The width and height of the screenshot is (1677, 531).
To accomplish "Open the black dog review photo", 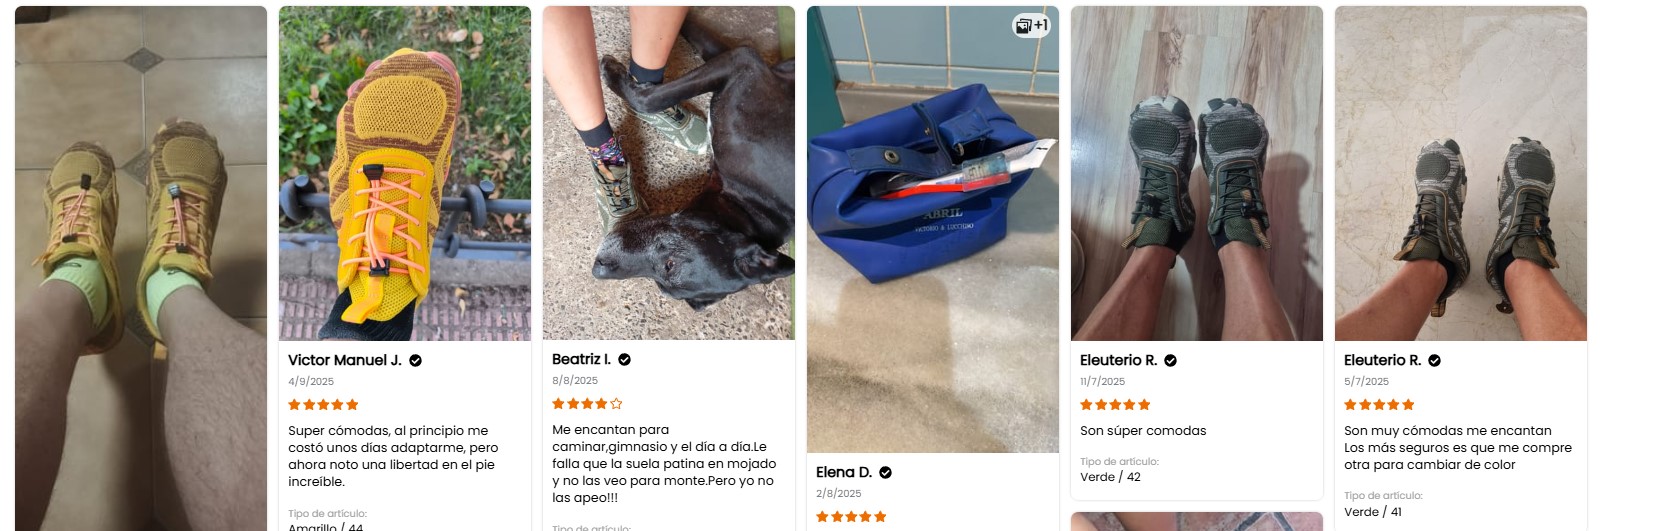I will [669, 173].
